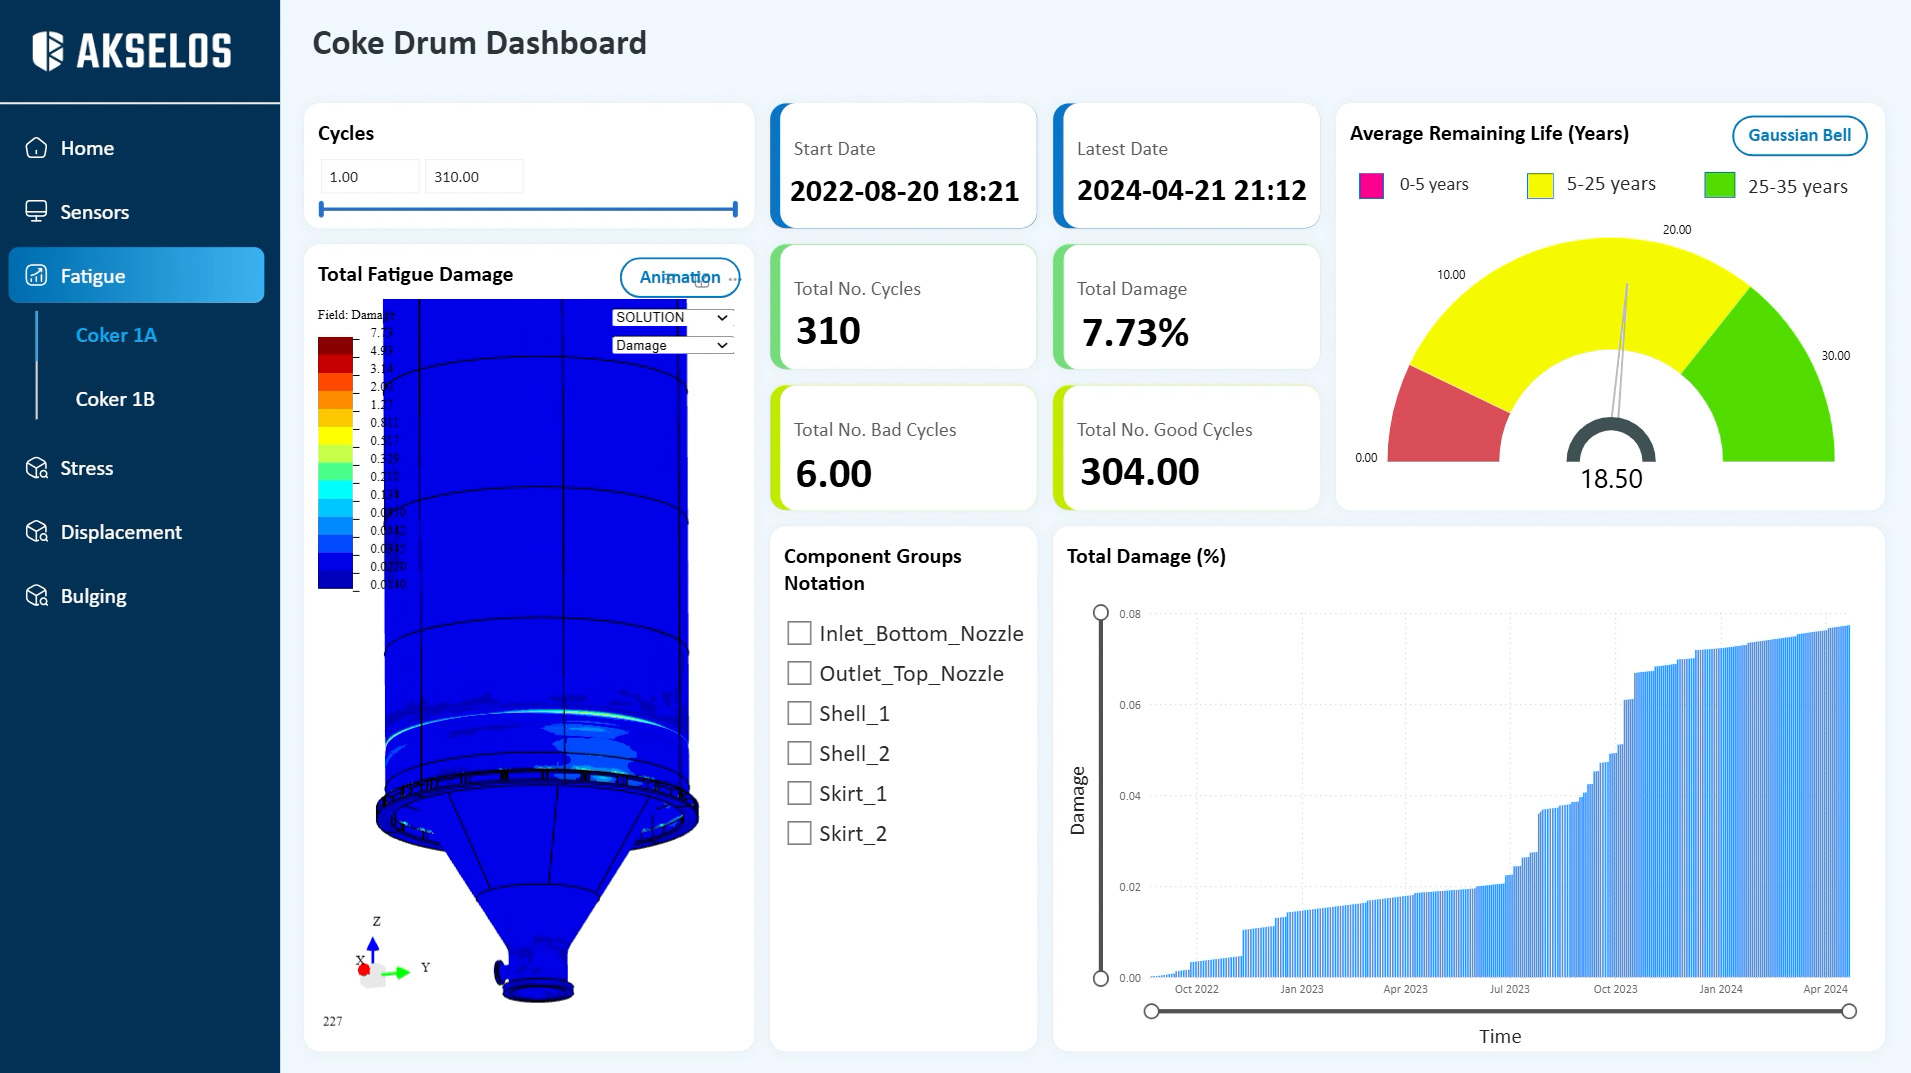Viewport: 1911px width, 1073px height.
Task: Open the SOLUTION dropdown
Action: point(672,317)
